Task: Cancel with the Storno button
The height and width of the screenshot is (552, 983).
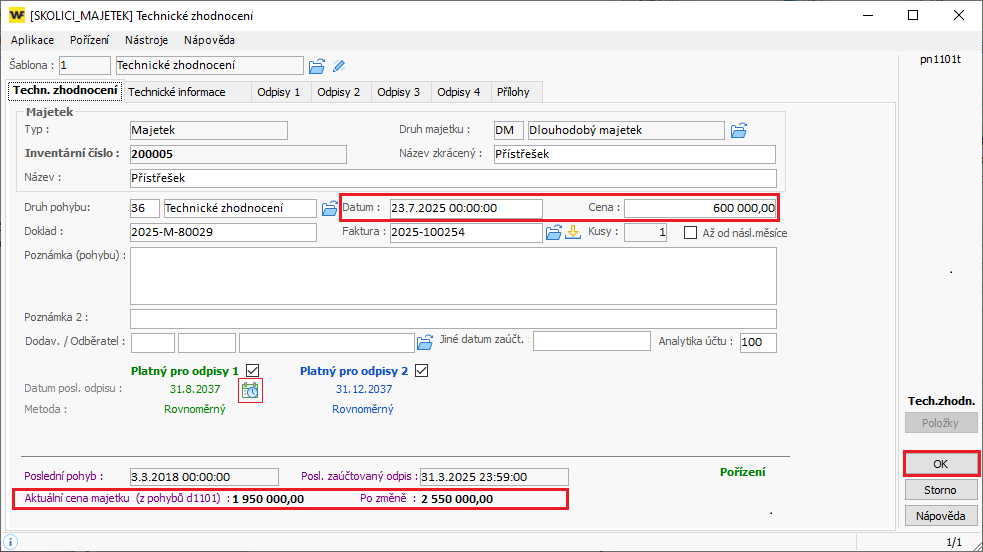Action: (x=940, y=490)
